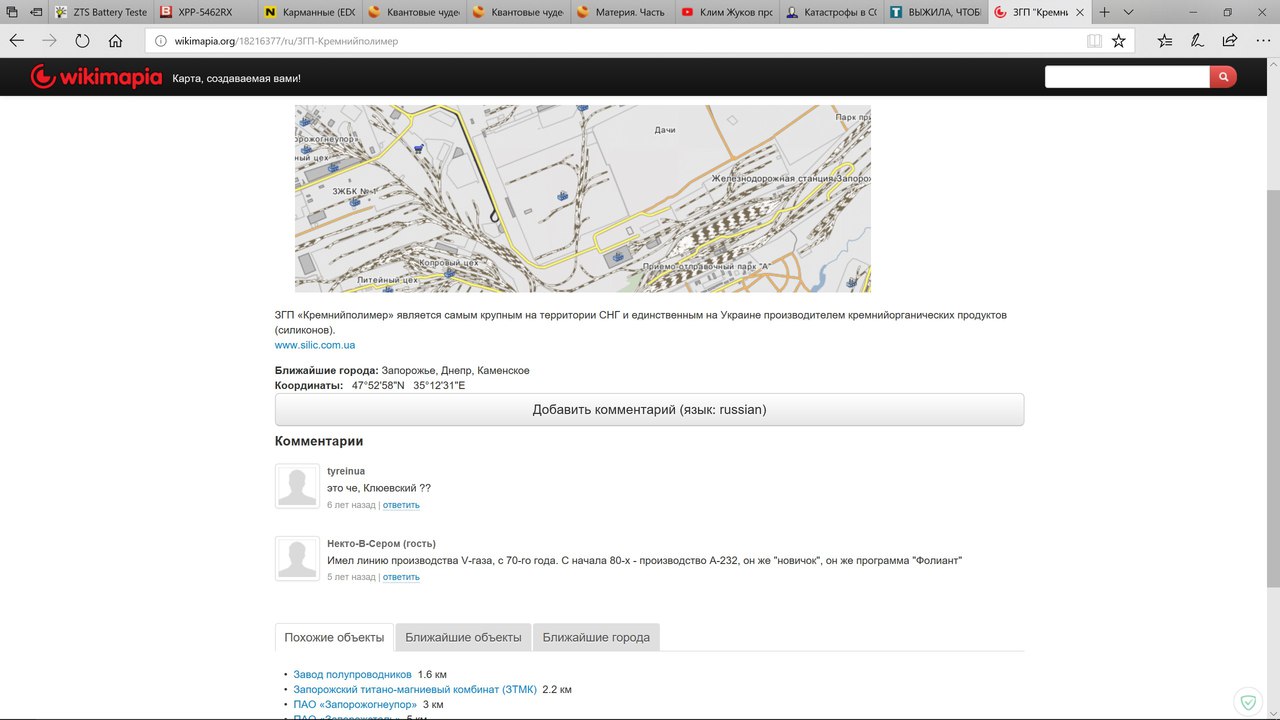
Task: Show site information icon in address bar
Action: (x=161, y=41)
